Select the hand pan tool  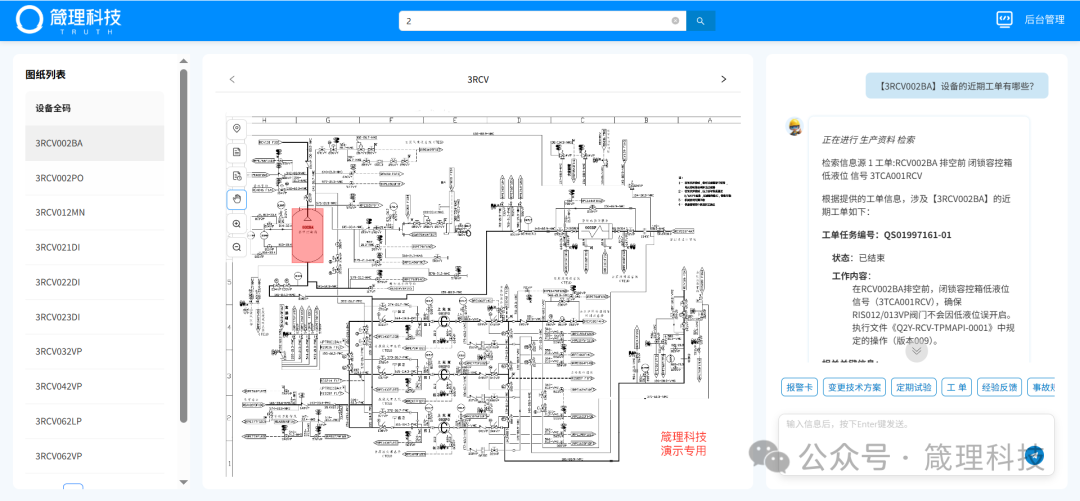click(x=237, y=199)
